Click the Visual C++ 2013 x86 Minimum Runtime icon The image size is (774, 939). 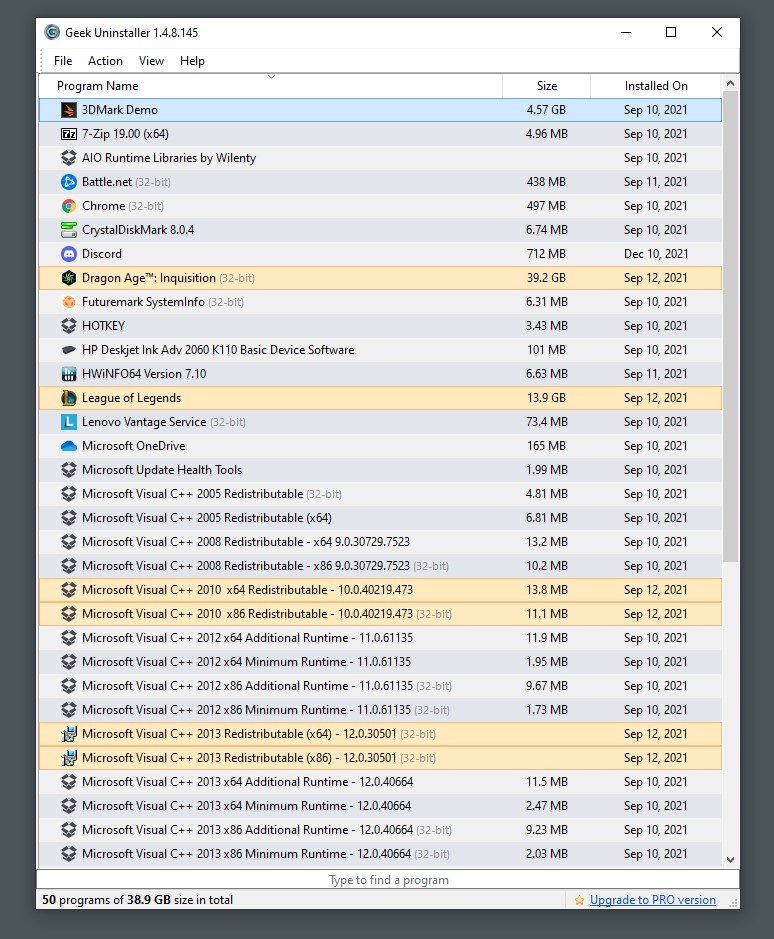pos(69,854)
